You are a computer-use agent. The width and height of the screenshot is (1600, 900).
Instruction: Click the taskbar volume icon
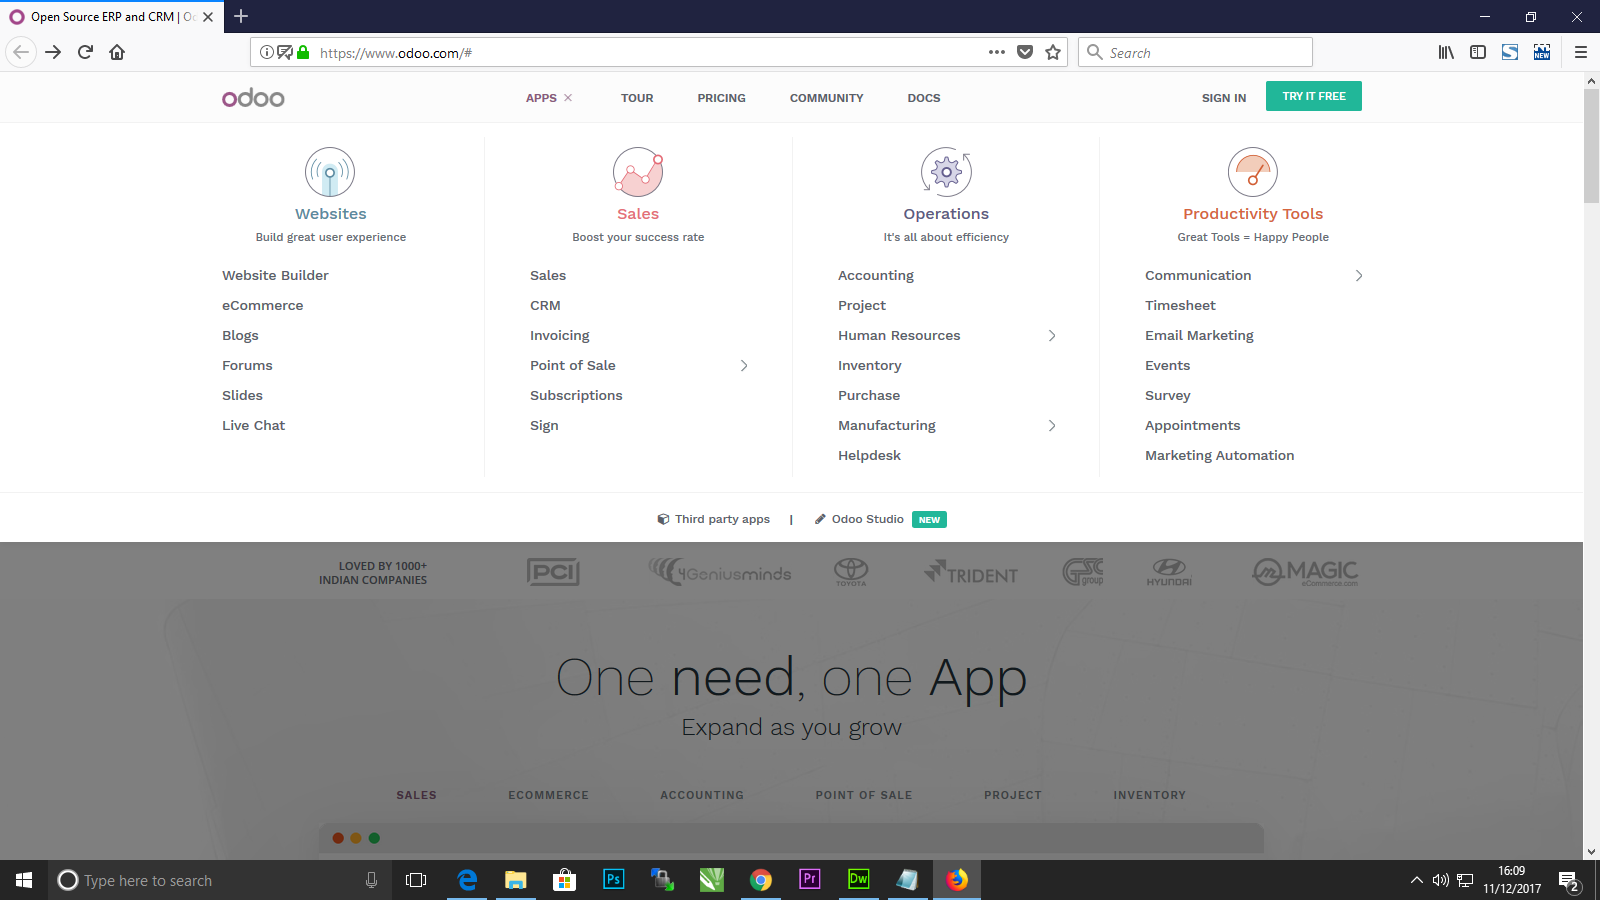click(x=1440, y=881)
